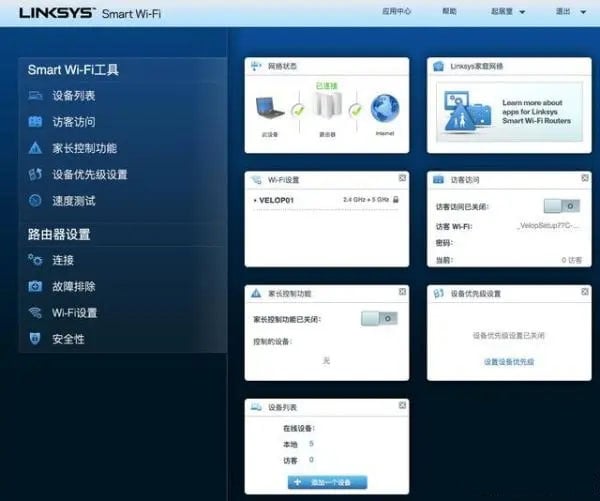Click the 故障排除 first-aid icon
This screenshot has height=501, width=600.
(35, 286)
